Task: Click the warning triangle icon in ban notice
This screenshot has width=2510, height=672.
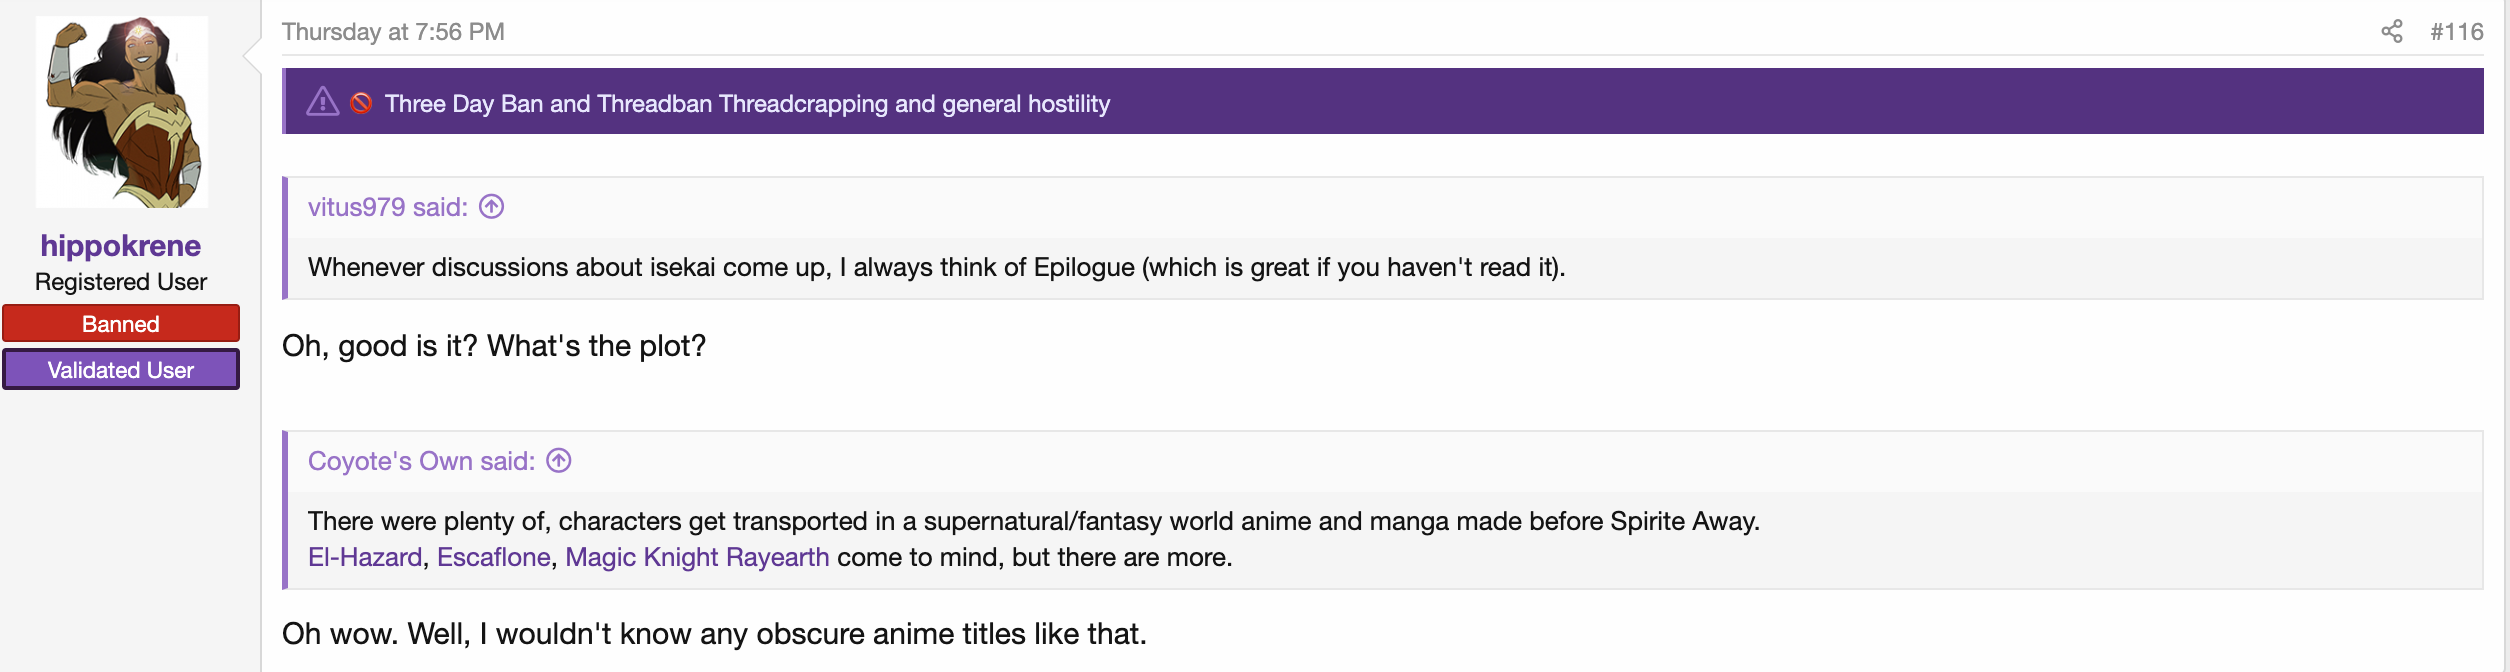Action: click(322, 102)
